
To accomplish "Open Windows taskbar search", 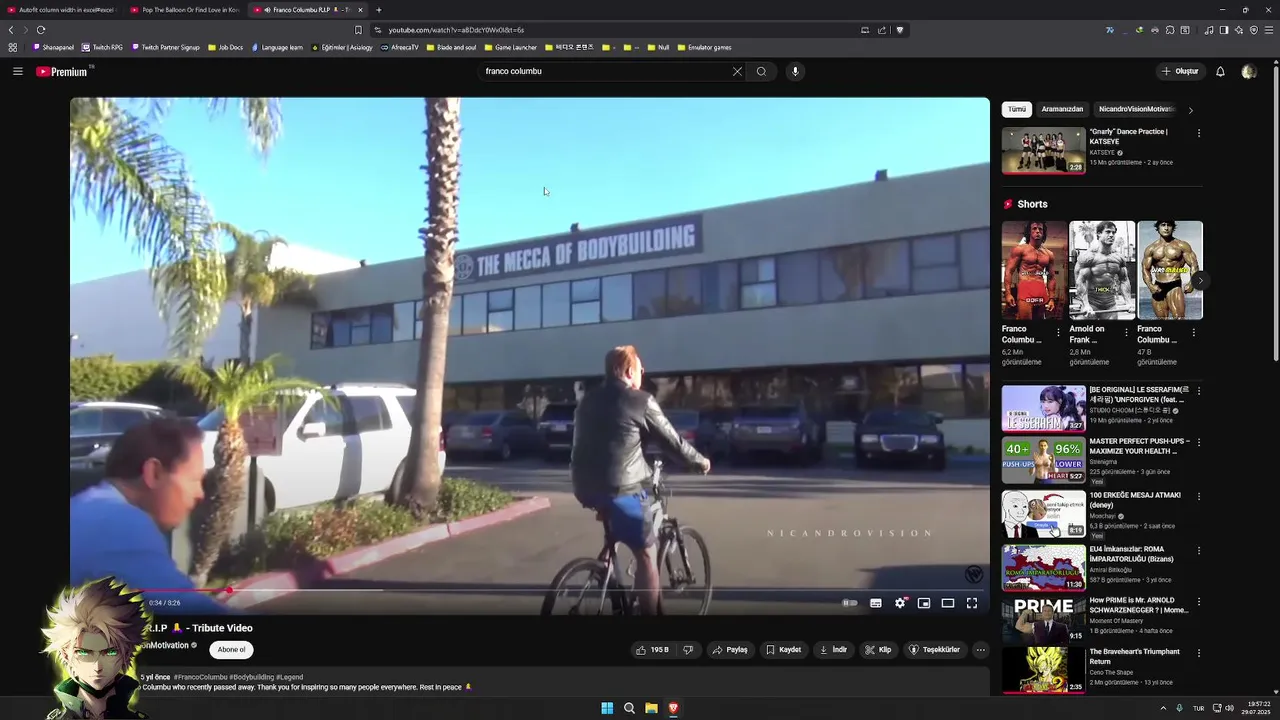I will pyautogui.click(x=629, y=708).
